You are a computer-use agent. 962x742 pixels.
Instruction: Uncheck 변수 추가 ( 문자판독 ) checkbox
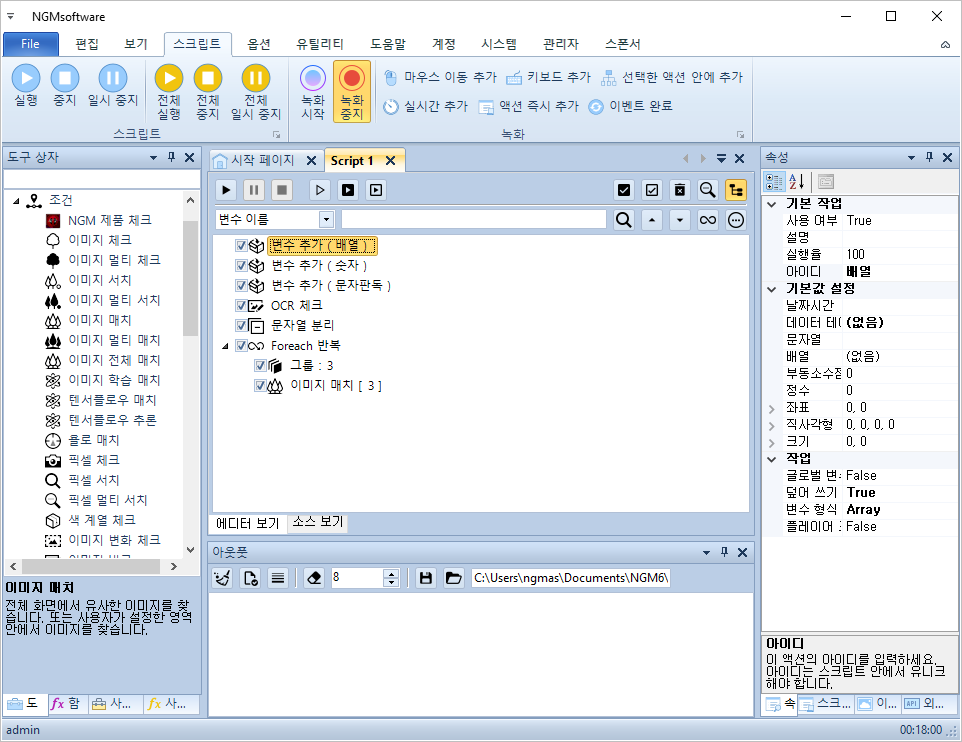pos(241,285)
